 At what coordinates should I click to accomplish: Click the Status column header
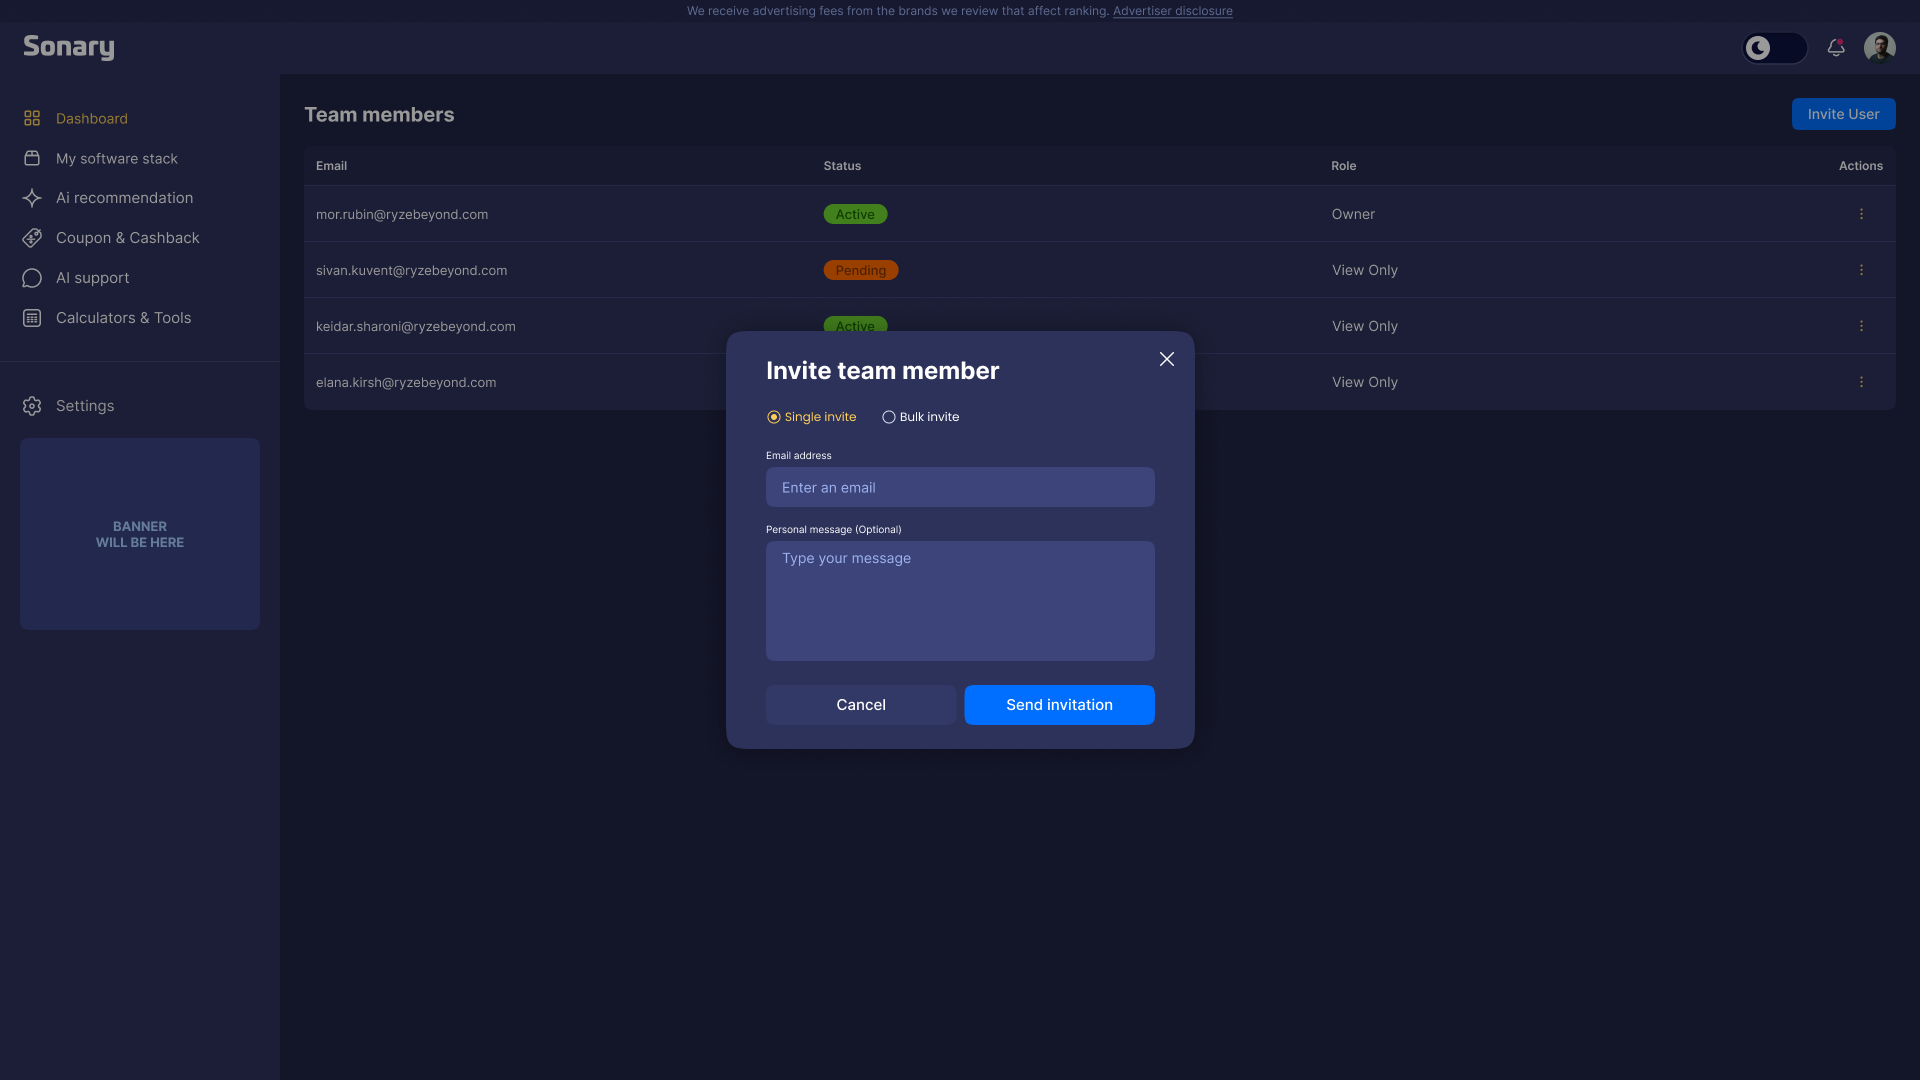[x=842, y=166]
